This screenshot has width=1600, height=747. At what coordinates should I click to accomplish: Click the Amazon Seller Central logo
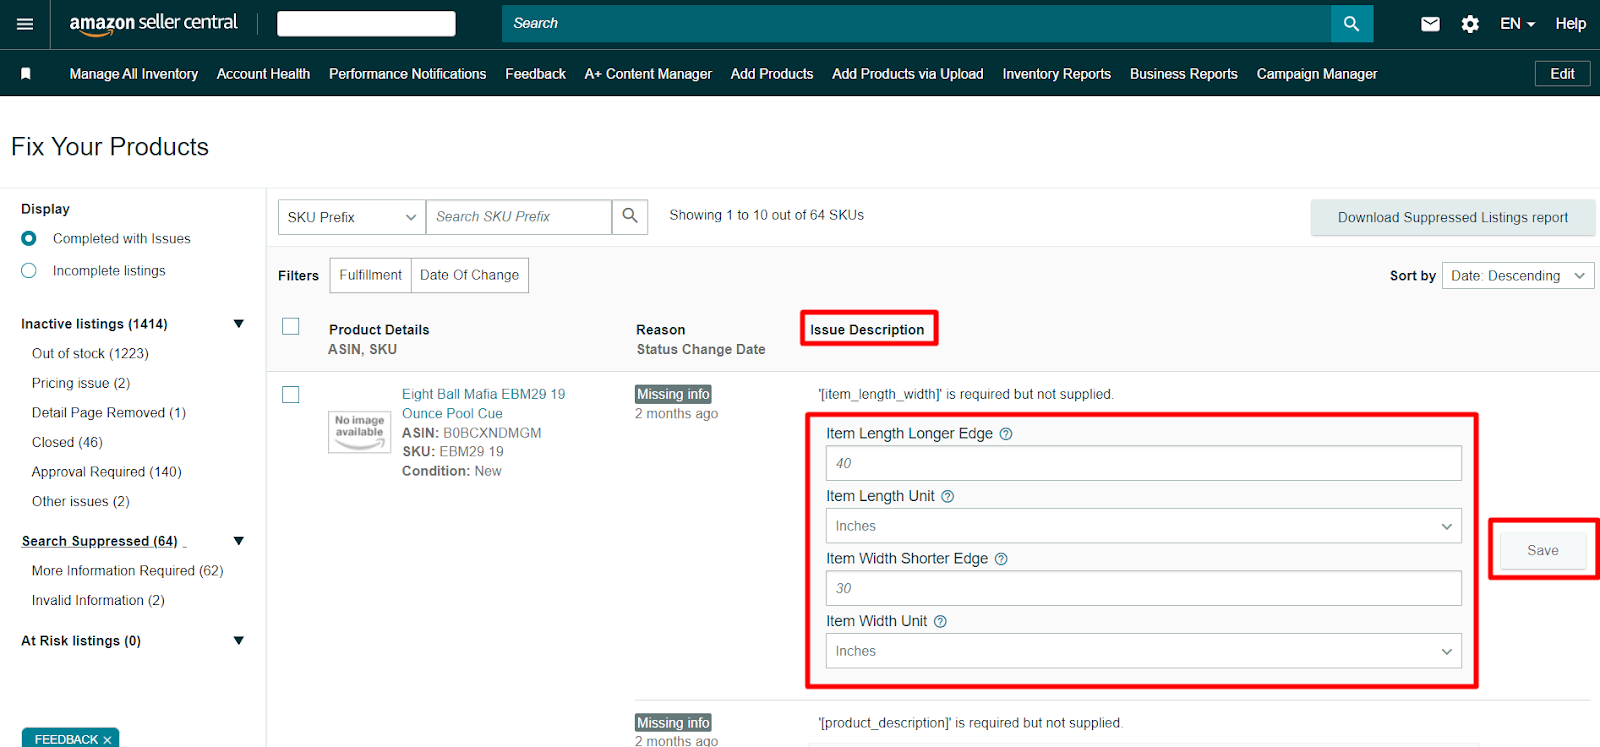coord(153,23)
